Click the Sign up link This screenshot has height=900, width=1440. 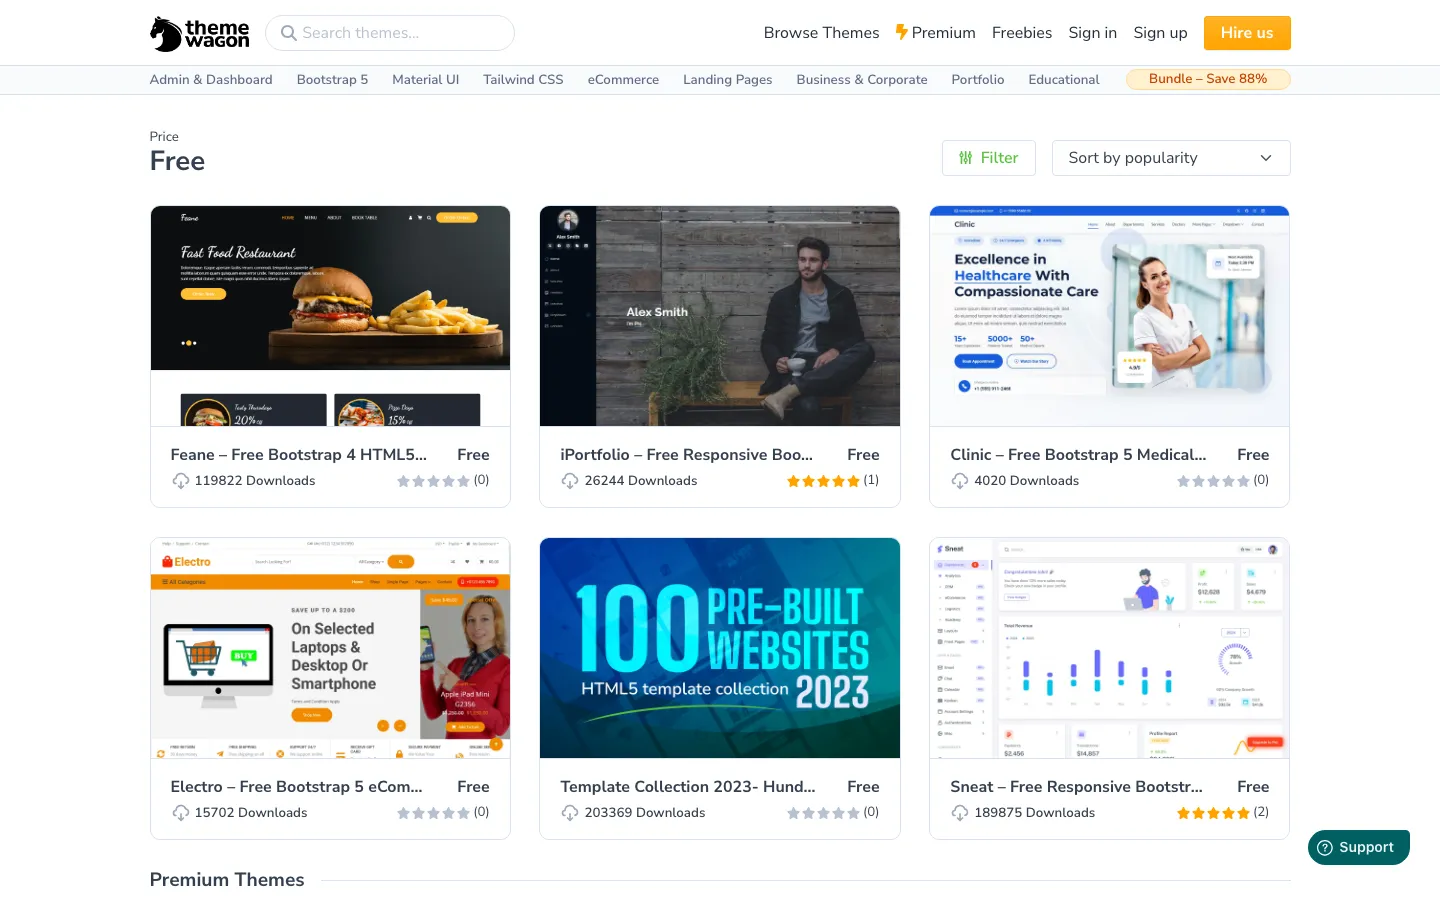(x=1160, y=33)
